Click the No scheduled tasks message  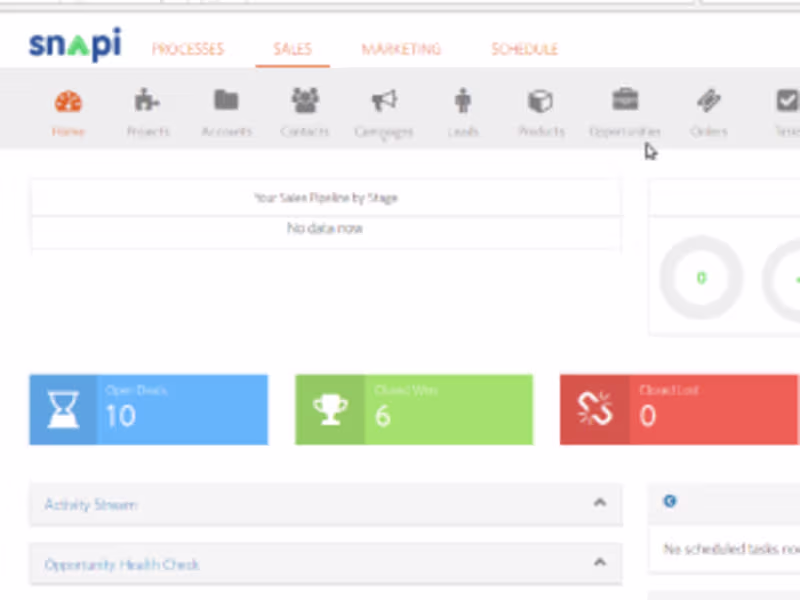pos(732,549)
